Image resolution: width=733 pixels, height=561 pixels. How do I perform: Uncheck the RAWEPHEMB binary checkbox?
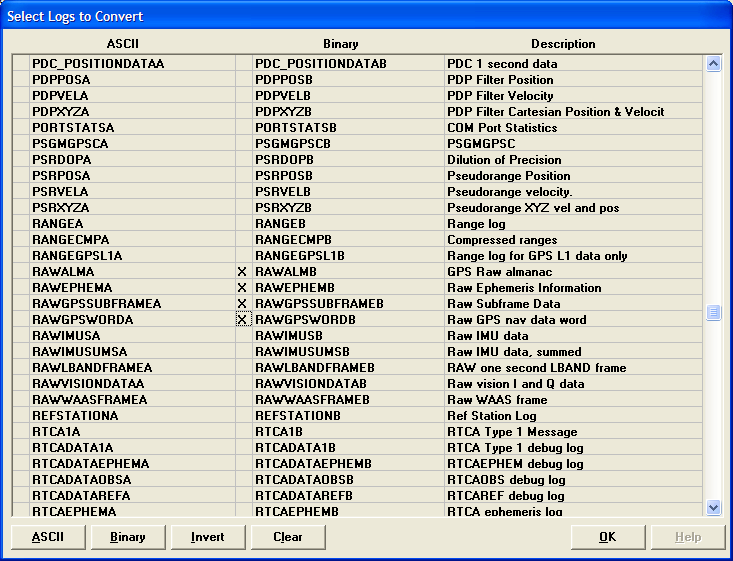242,288
